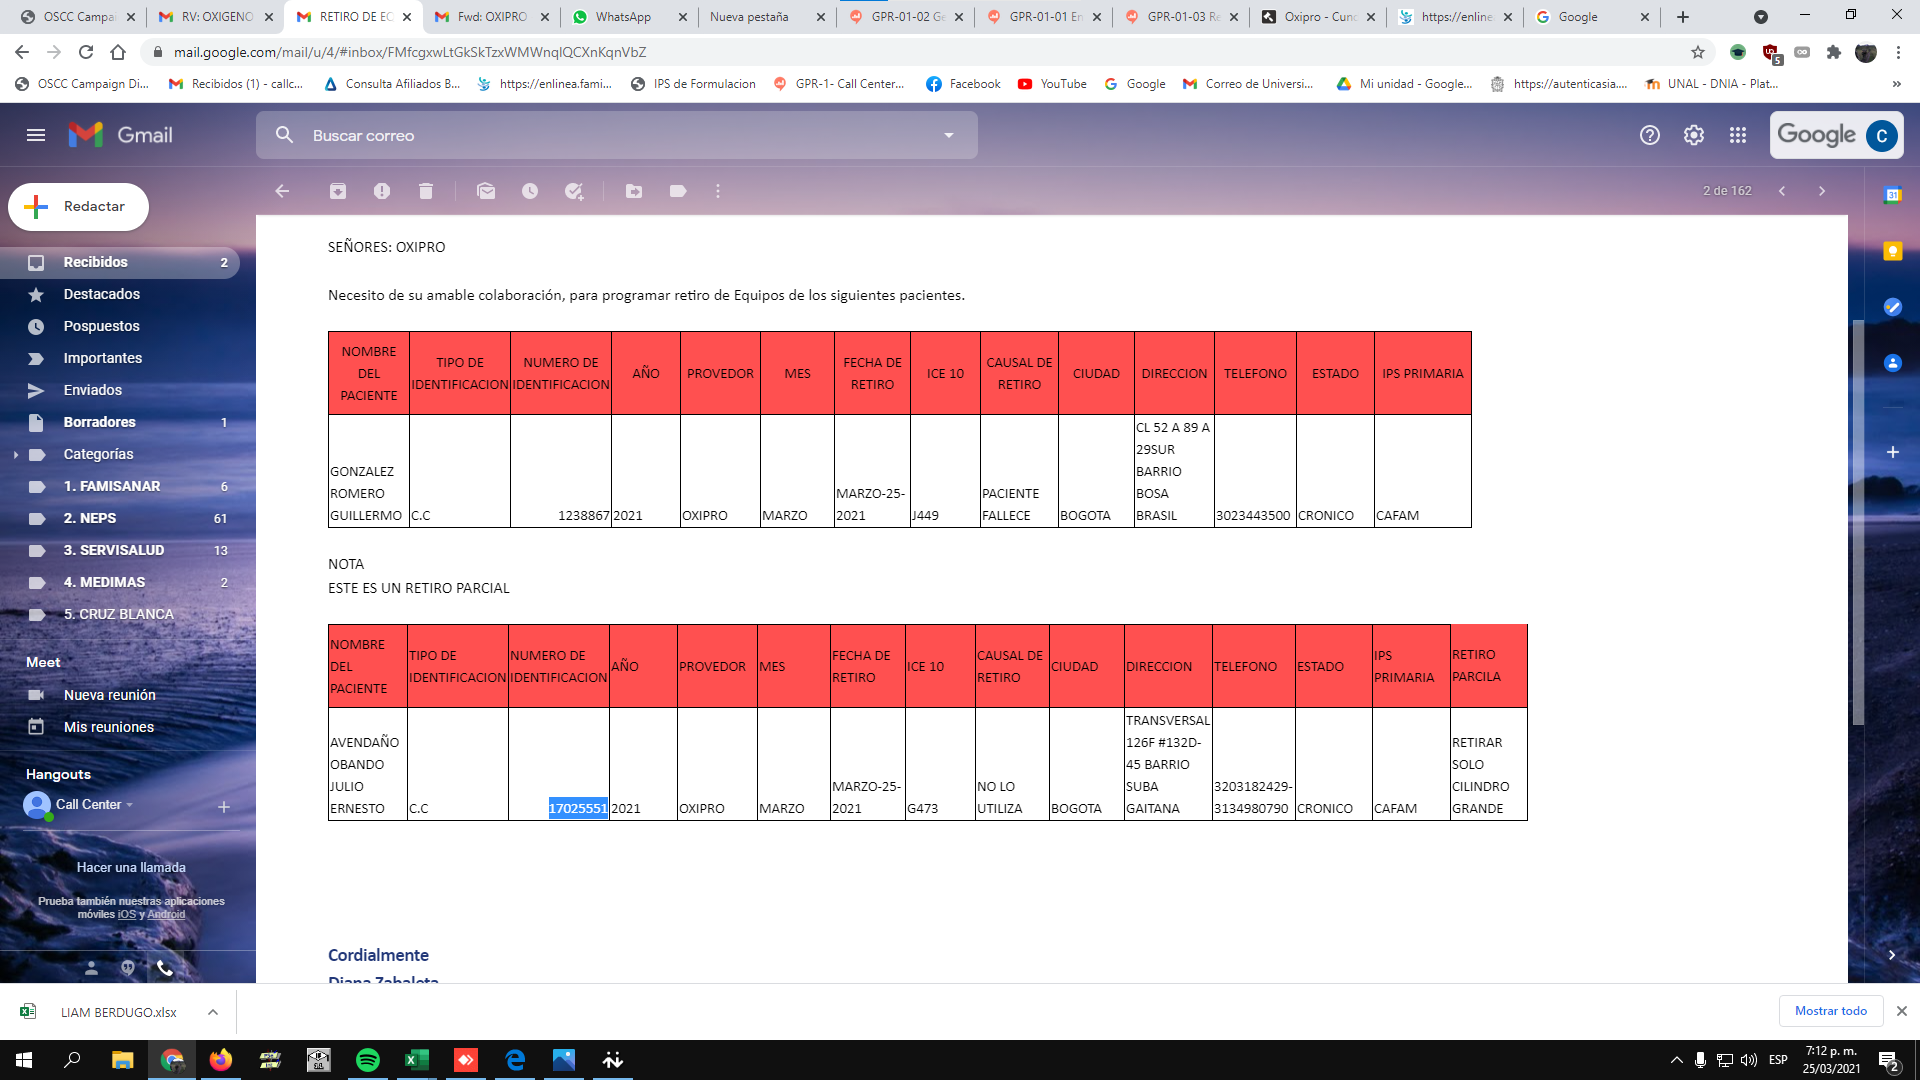Open Windows Start menu
The height and width of the screenshot is (1080, 1920).
click(24, 1060)
